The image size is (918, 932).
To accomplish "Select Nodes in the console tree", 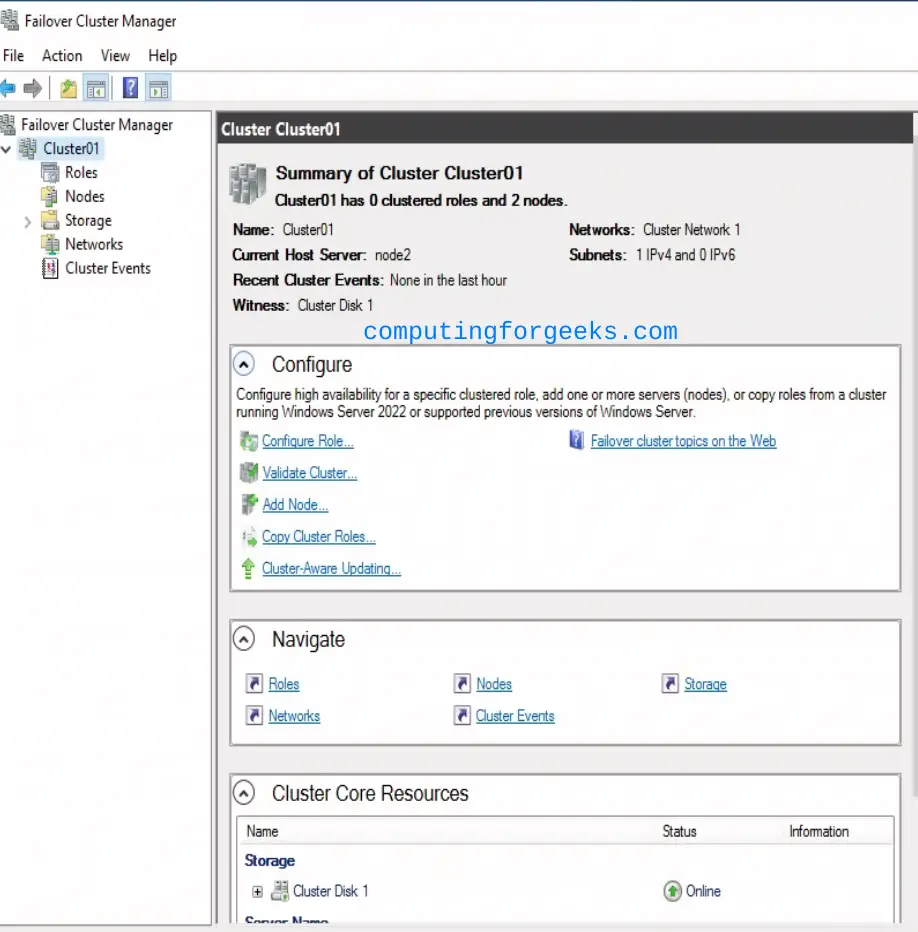I will 84,196.
